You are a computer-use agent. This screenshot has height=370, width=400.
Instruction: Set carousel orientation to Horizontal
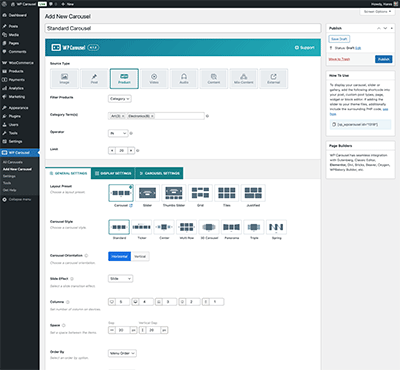pyautogui.click(x=119, y=256)
